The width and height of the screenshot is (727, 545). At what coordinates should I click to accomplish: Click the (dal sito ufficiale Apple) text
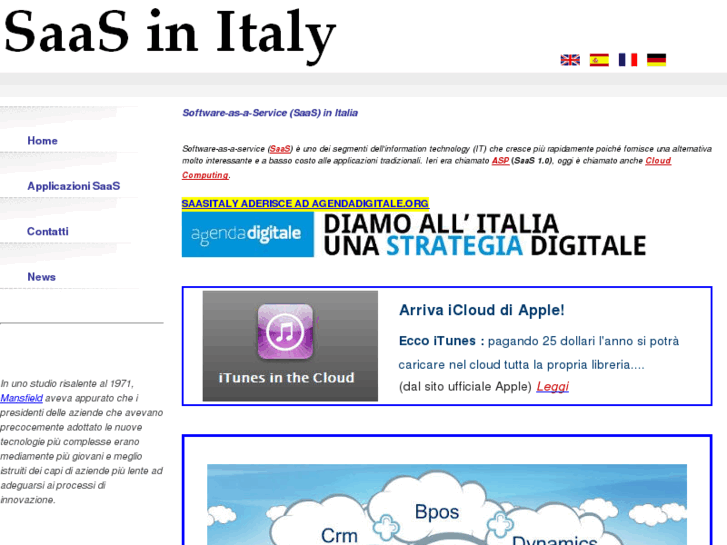point(465,387)
